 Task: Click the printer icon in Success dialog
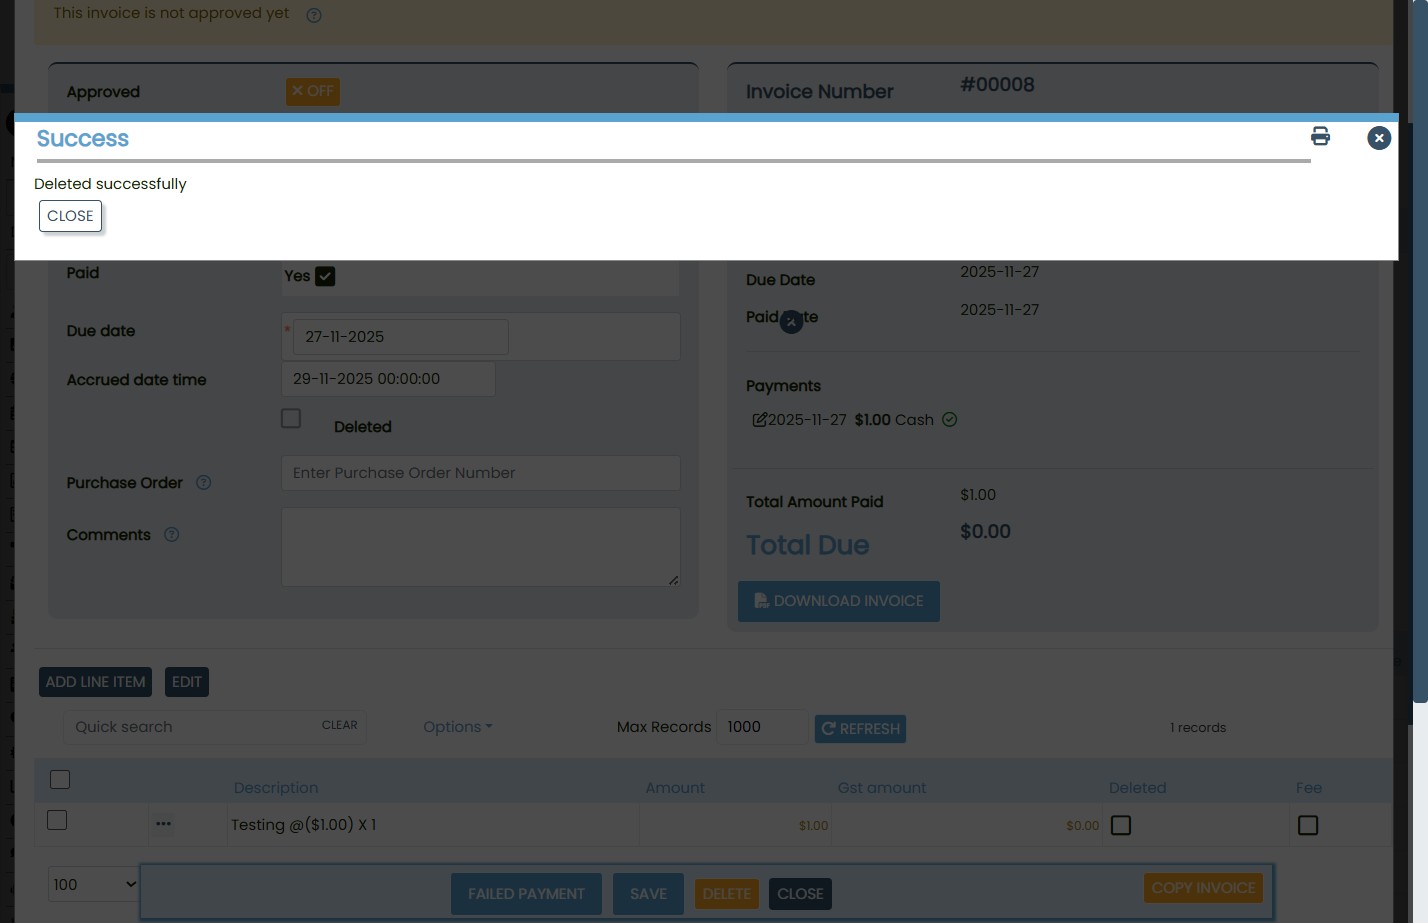coord(1320,137)
